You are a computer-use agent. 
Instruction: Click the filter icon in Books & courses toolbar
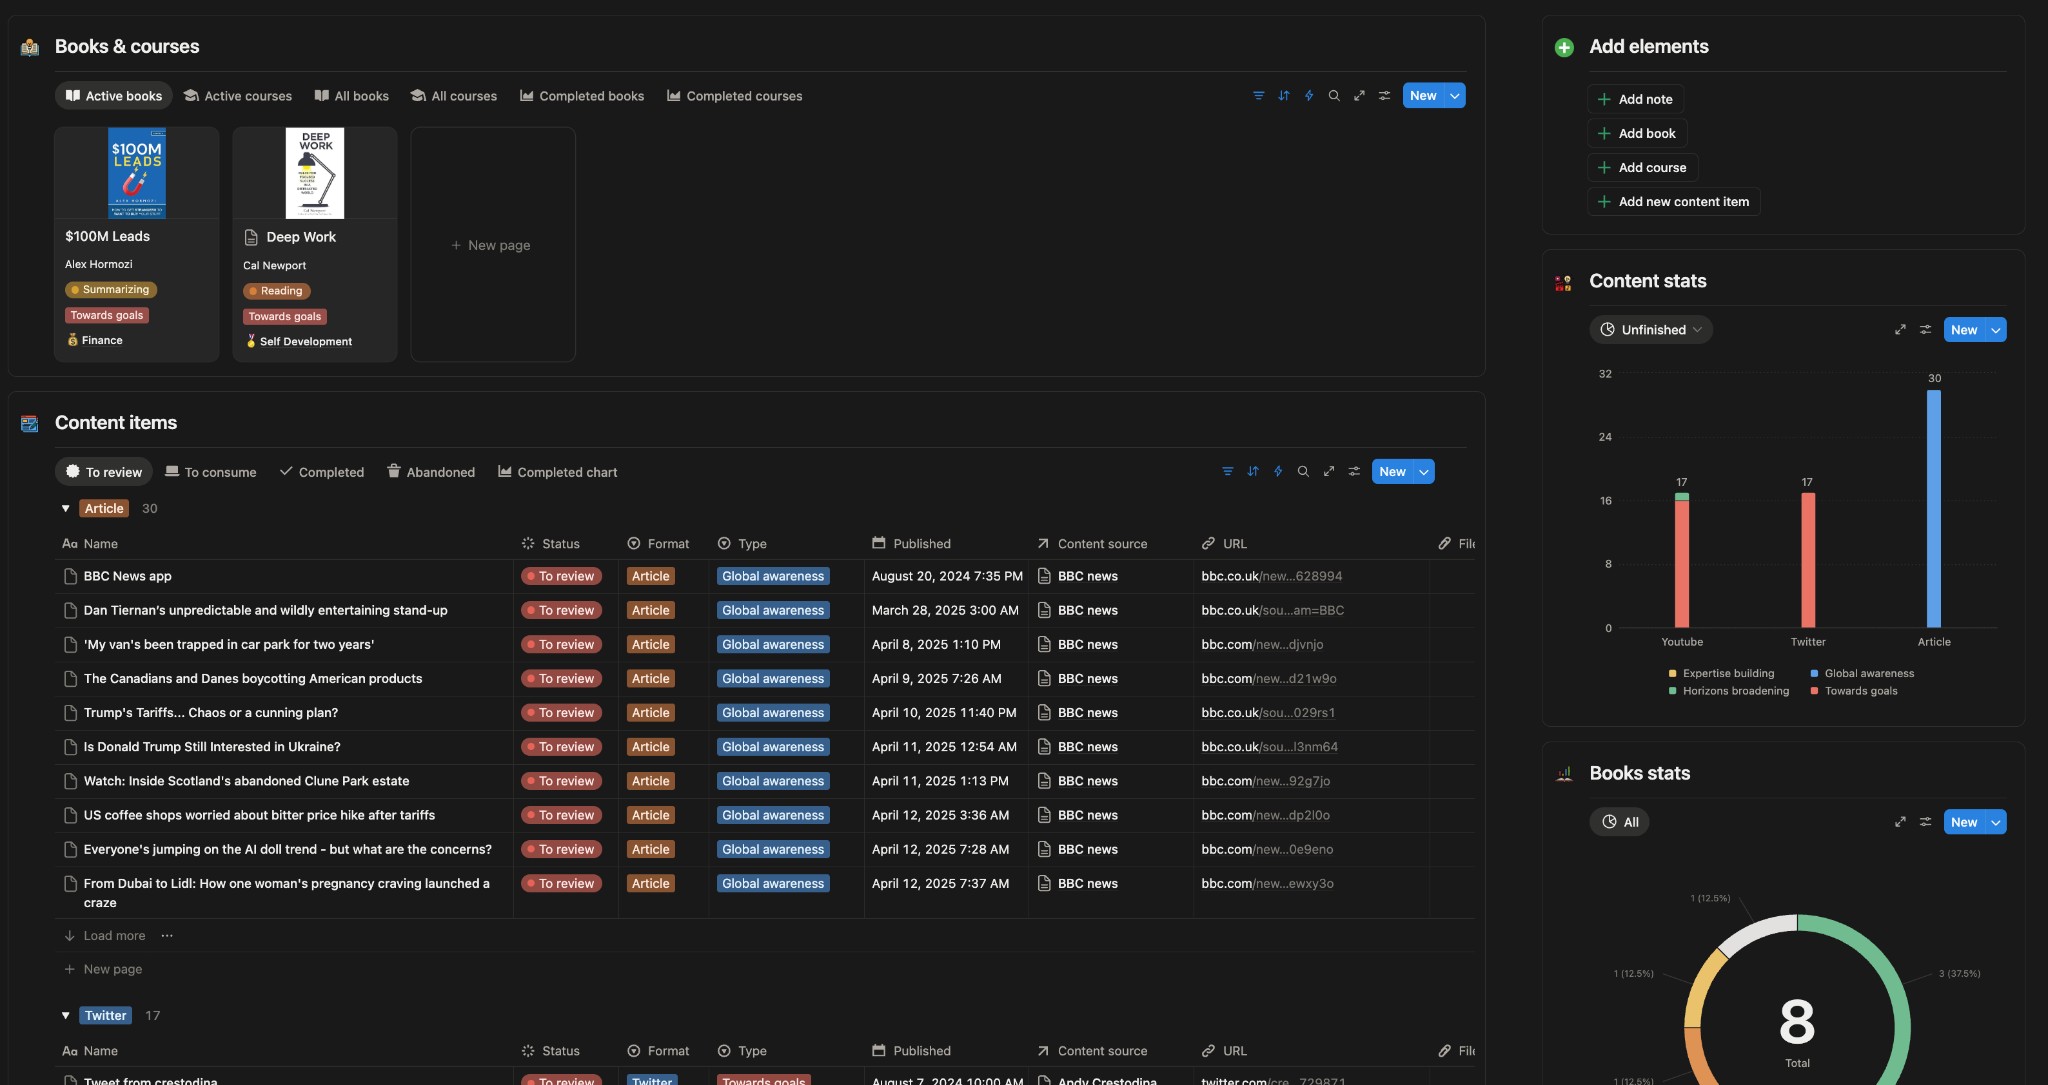tap(1258, 95)
